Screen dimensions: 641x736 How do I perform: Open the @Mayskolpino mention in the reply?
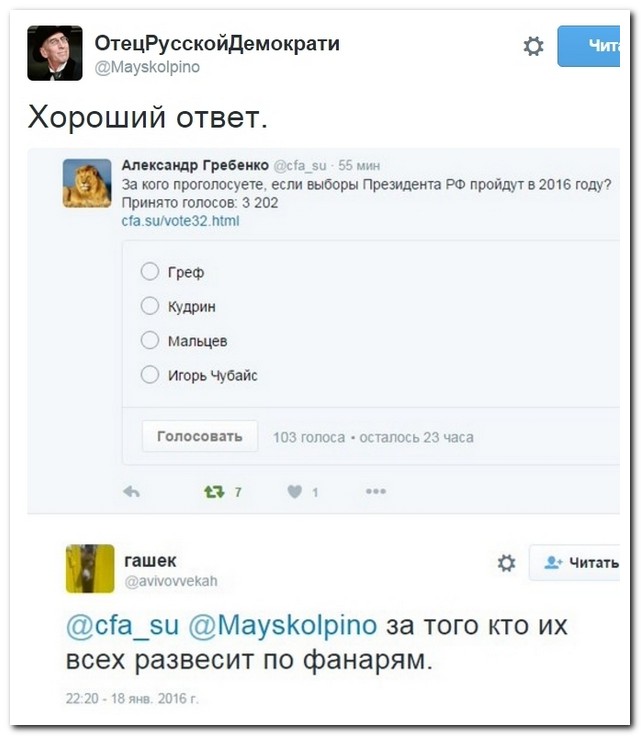click(x=282, y=627)
